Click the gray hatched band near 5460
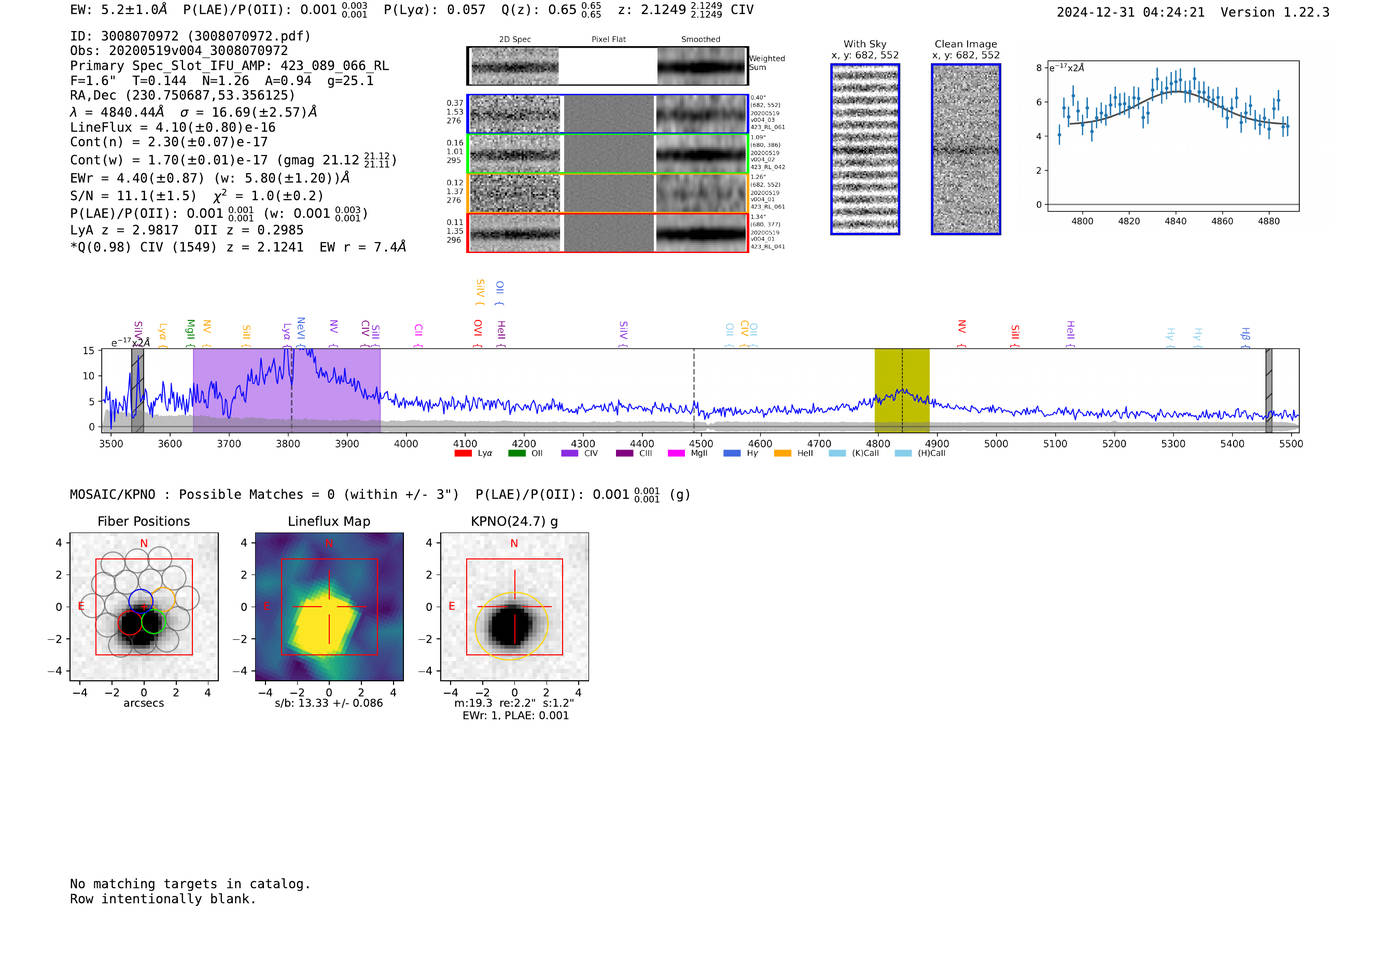This screenshot has width=1400, height=953. click(x=1269, y=391)
